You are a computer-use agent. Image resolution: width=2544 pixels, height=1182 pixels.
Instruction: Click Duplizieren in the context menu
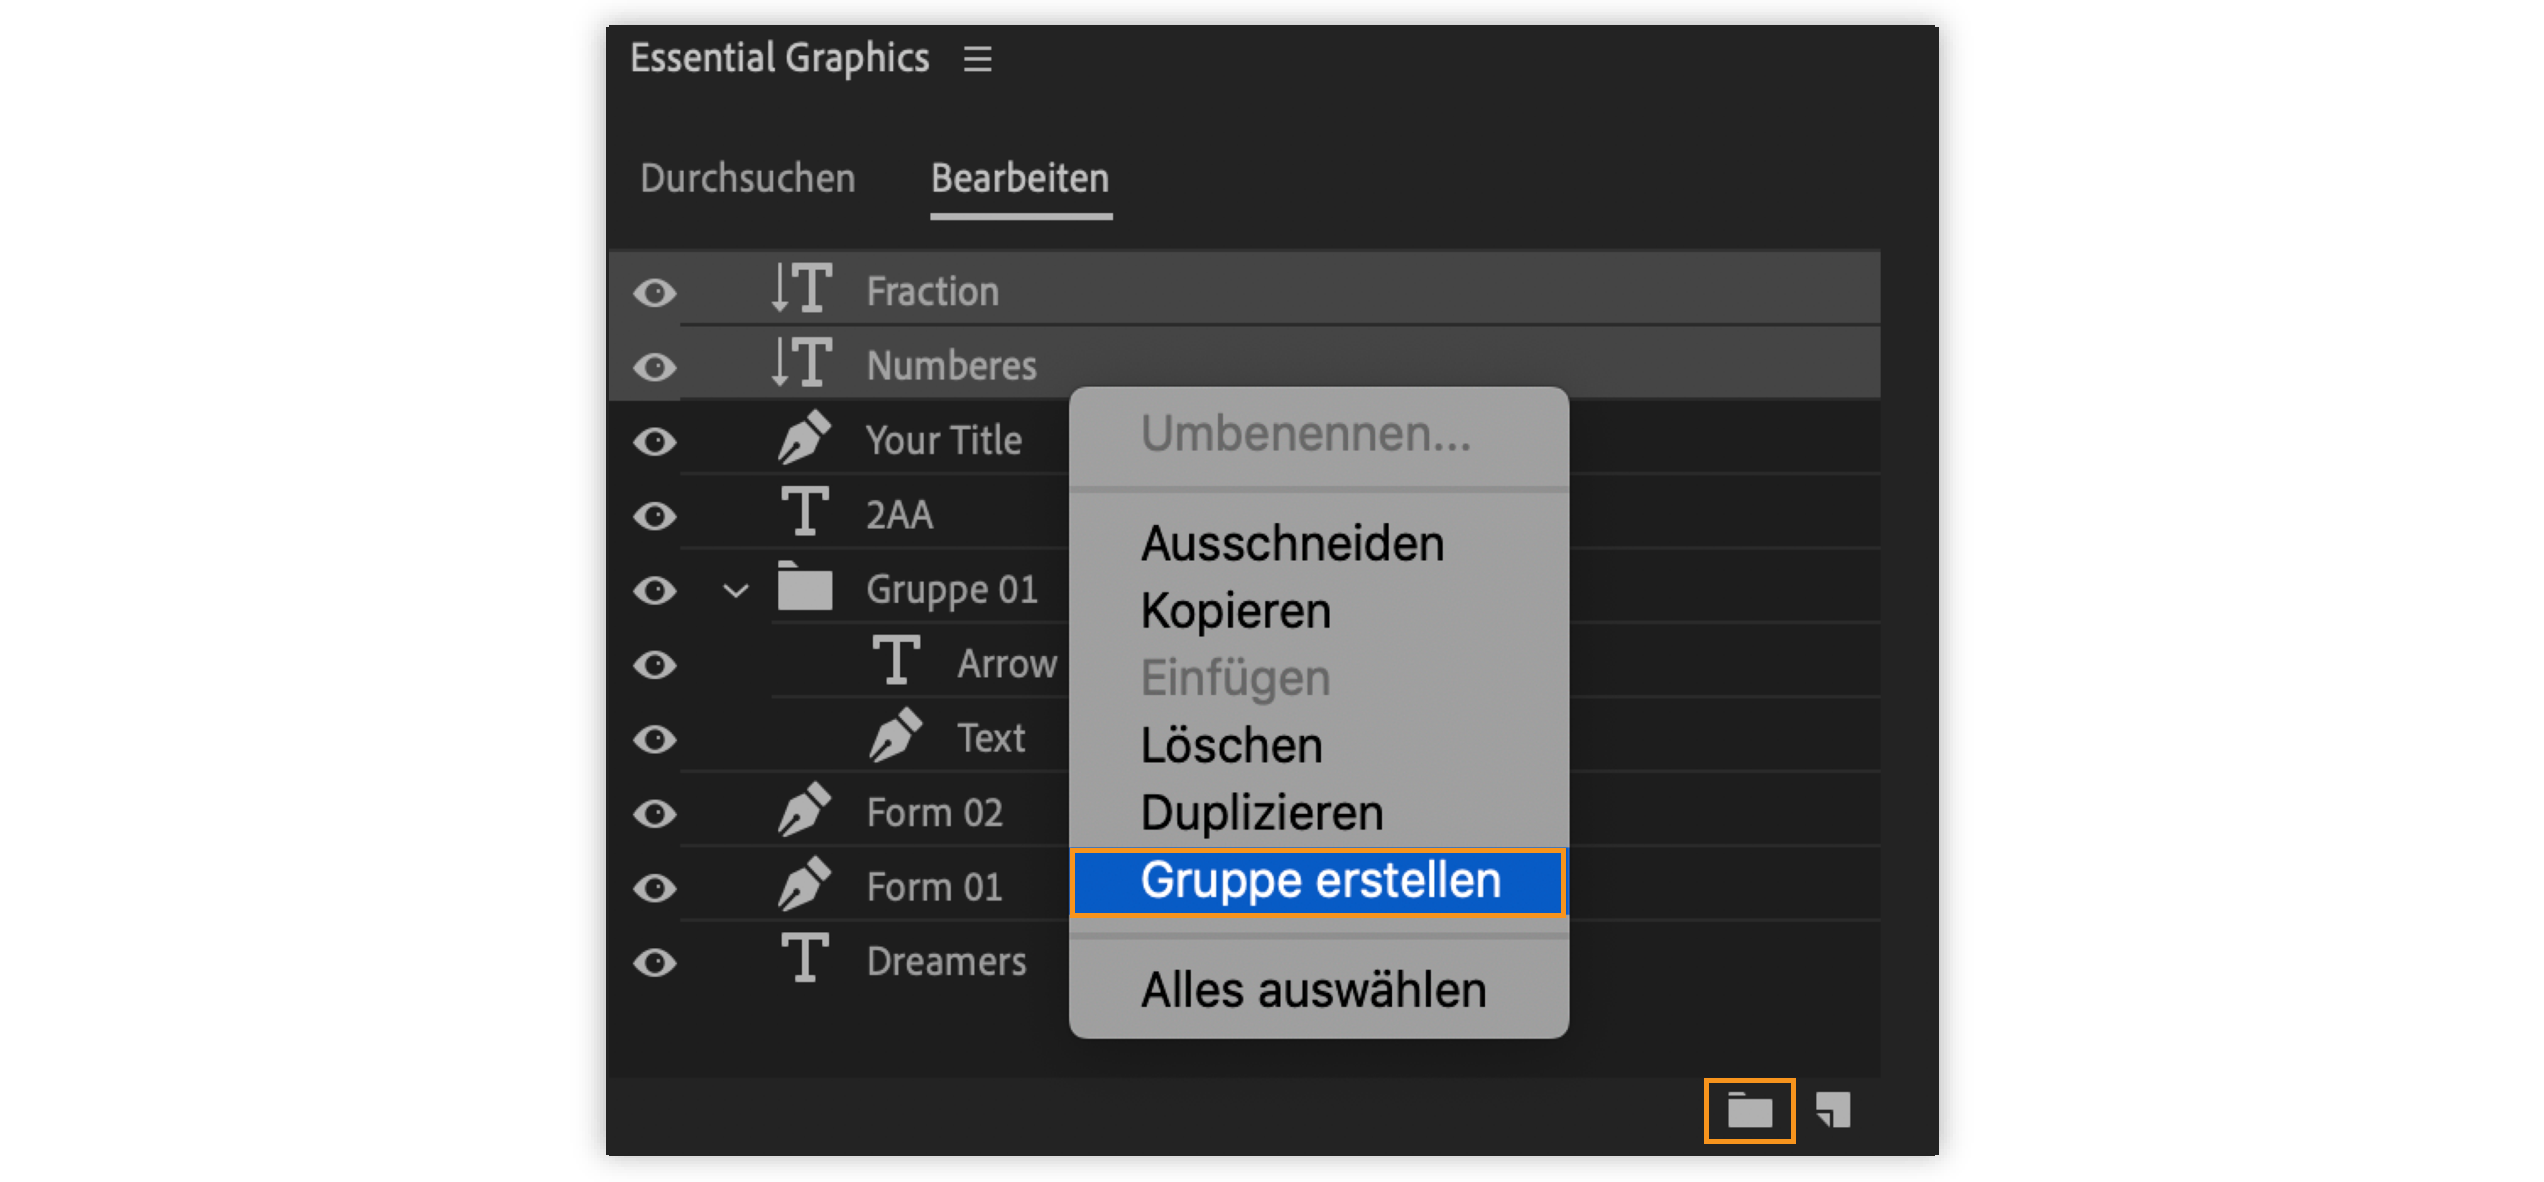coord(1263,811)
